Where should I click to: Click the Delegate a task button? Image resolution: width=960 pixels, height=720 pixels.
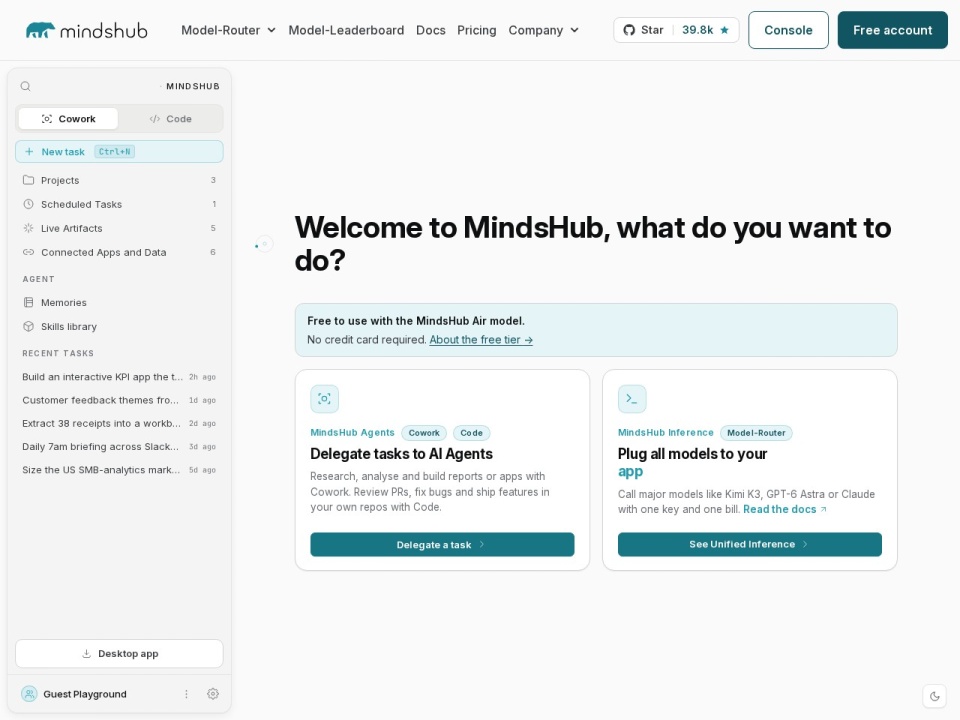(442, 544)
